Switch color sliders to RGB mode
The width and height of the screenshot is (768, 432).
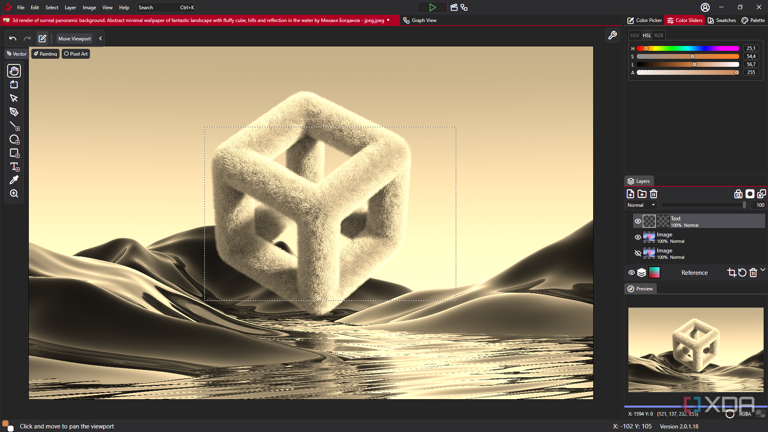[x=659, y=35]
